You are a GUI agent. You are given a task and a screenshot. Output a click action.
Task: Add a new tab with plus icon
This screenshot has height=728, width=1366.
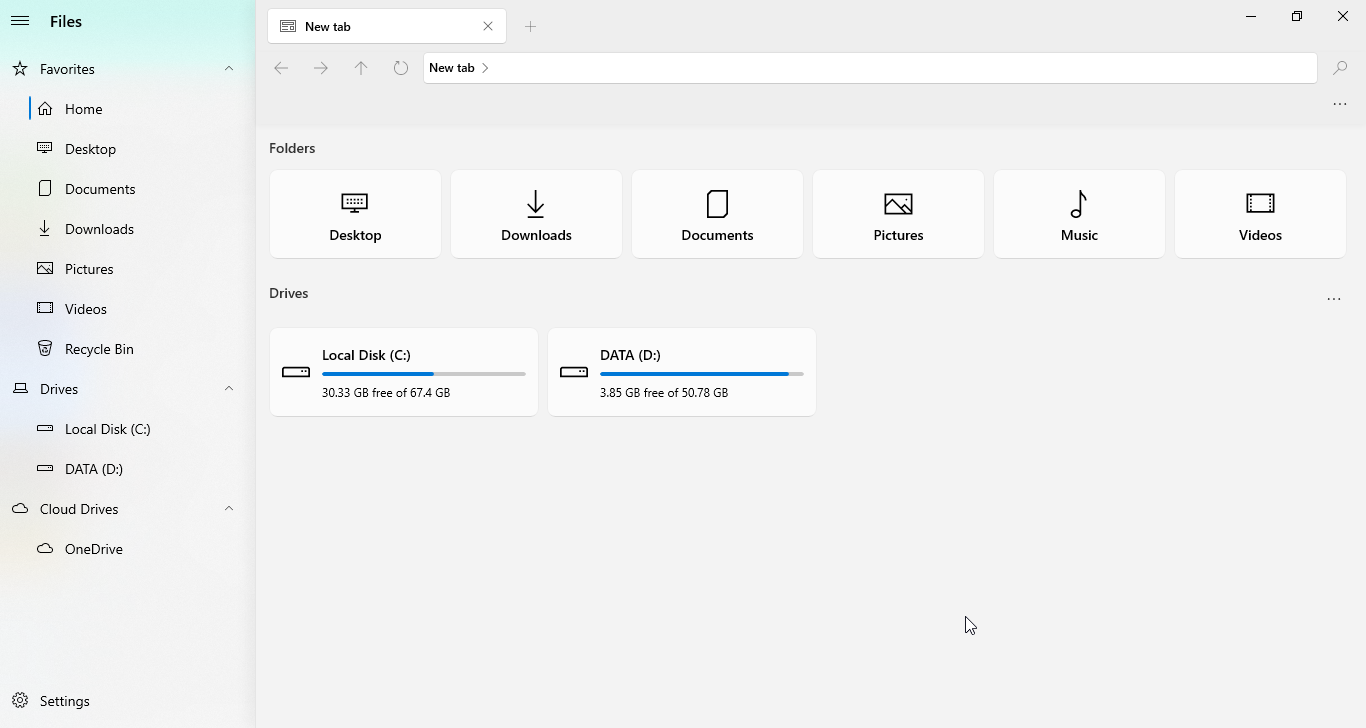tap(531, 27)
